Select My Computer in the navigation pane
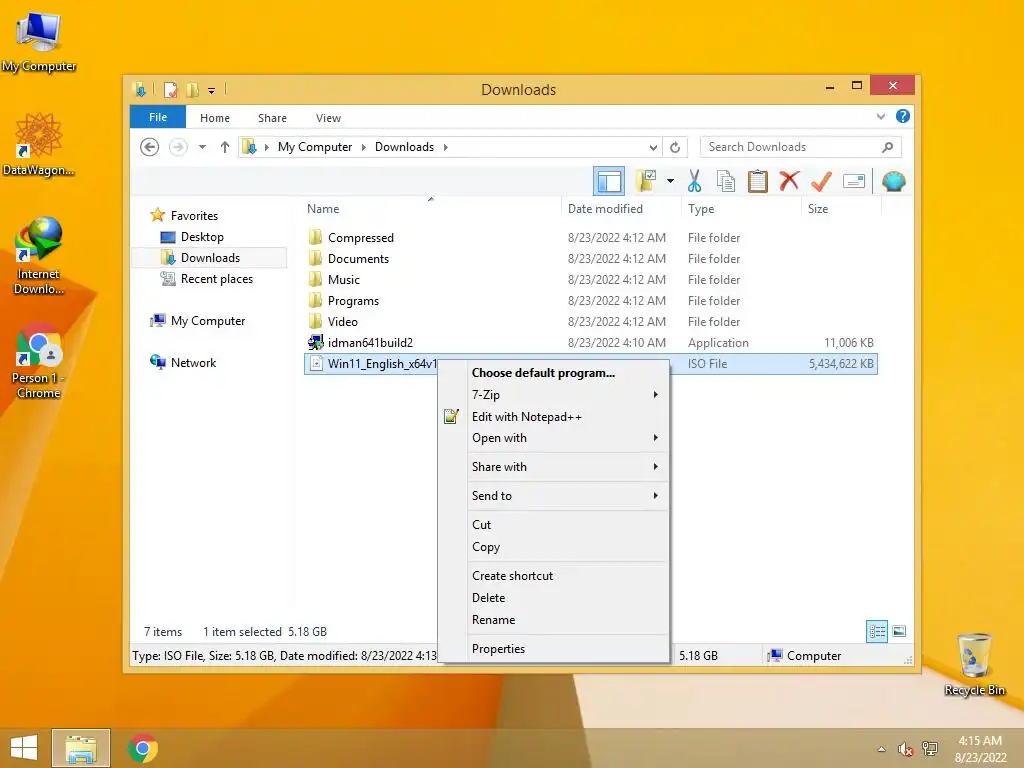1024x768 pixels. pyautogui.click(x=198, y=321)
